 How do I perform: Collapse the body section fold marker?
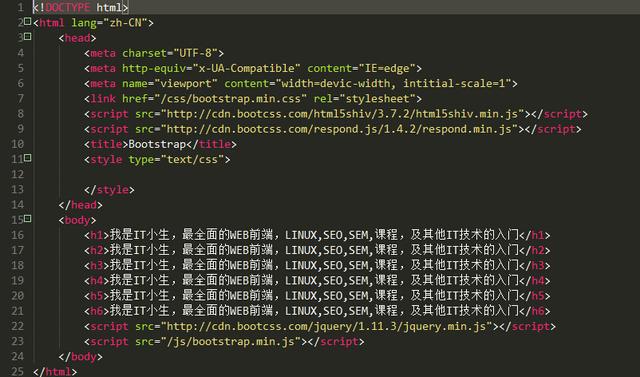click(28, 219)
